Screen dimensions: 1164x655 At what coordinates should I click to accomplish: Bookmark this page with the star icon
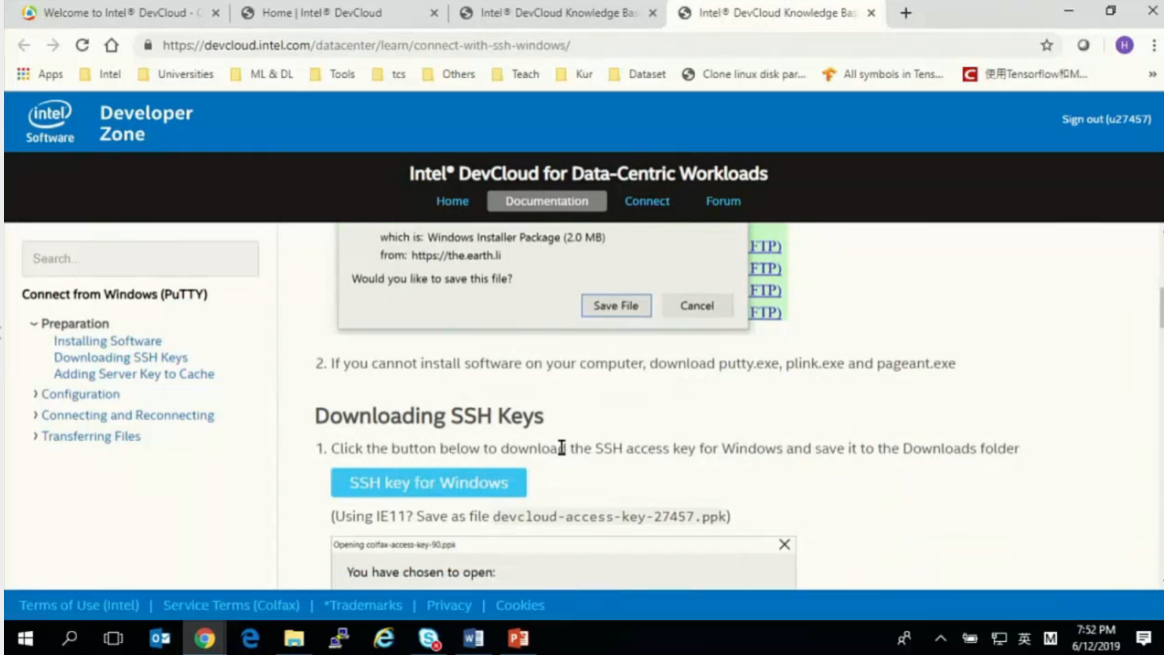1047,45
